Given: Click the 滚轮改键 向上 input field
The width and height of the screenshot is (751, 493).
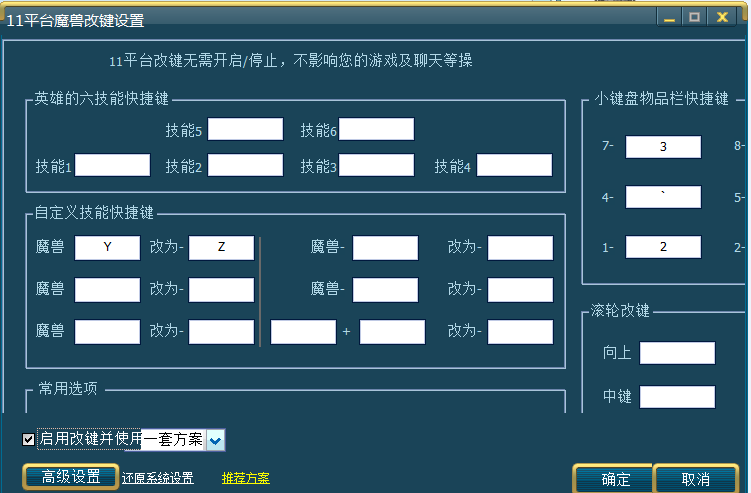Looking at the screenshot, I should (x=677, y=353).
